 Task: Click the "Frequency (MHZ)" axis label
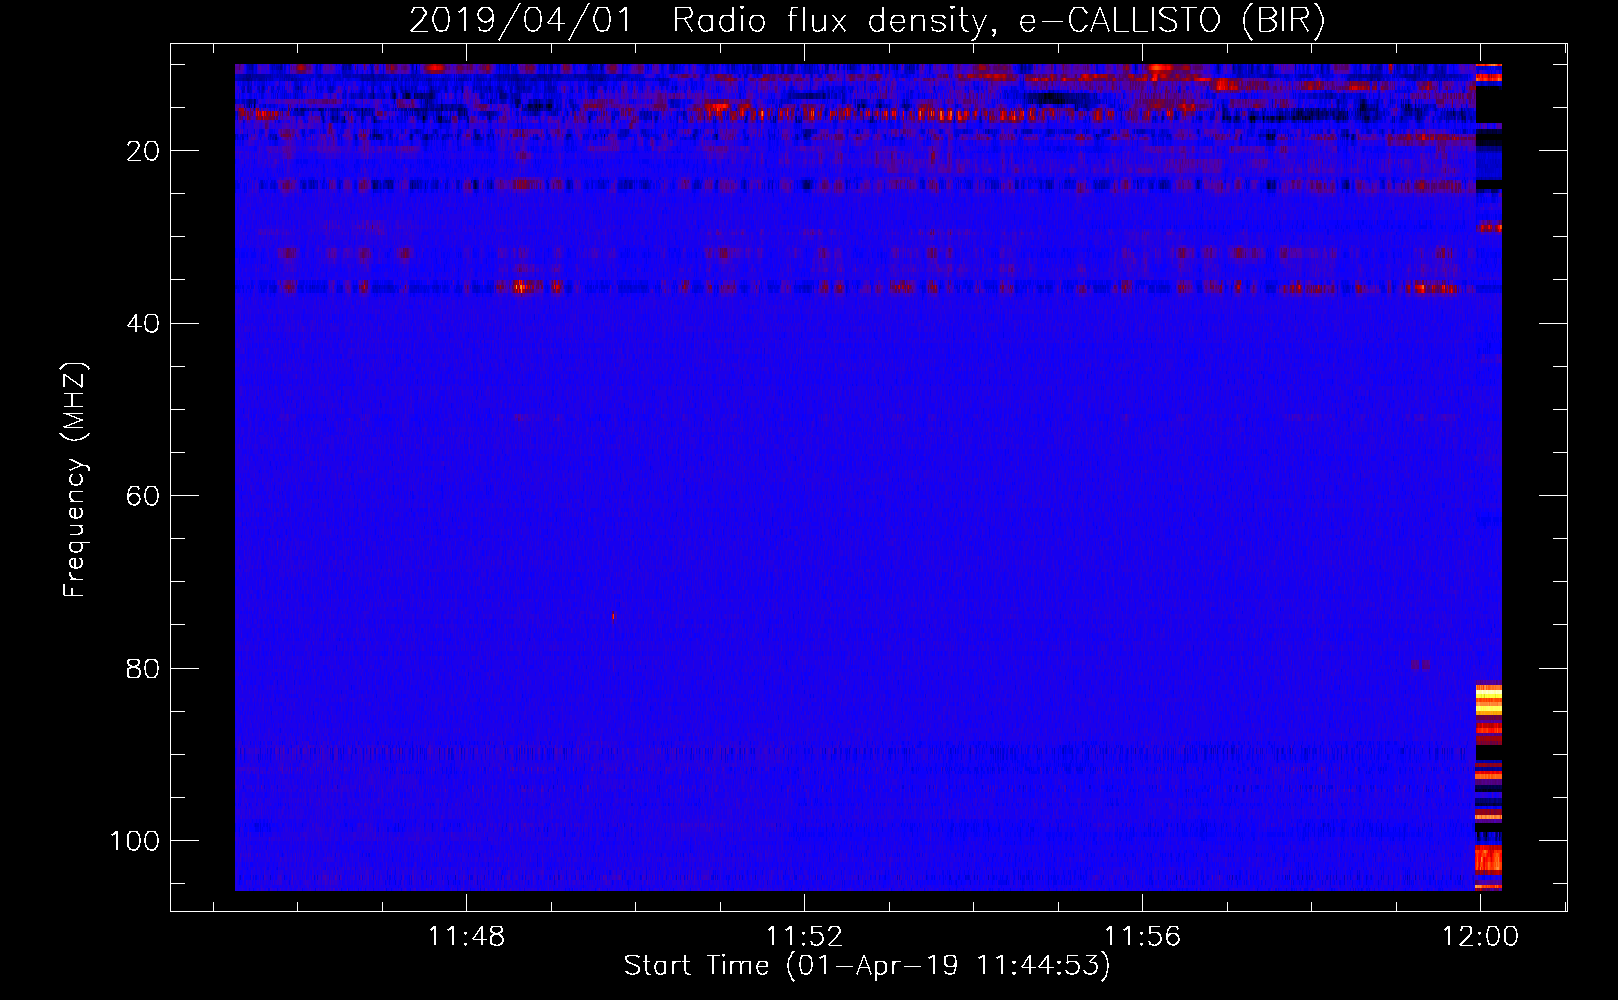click(x=75, y=480)
